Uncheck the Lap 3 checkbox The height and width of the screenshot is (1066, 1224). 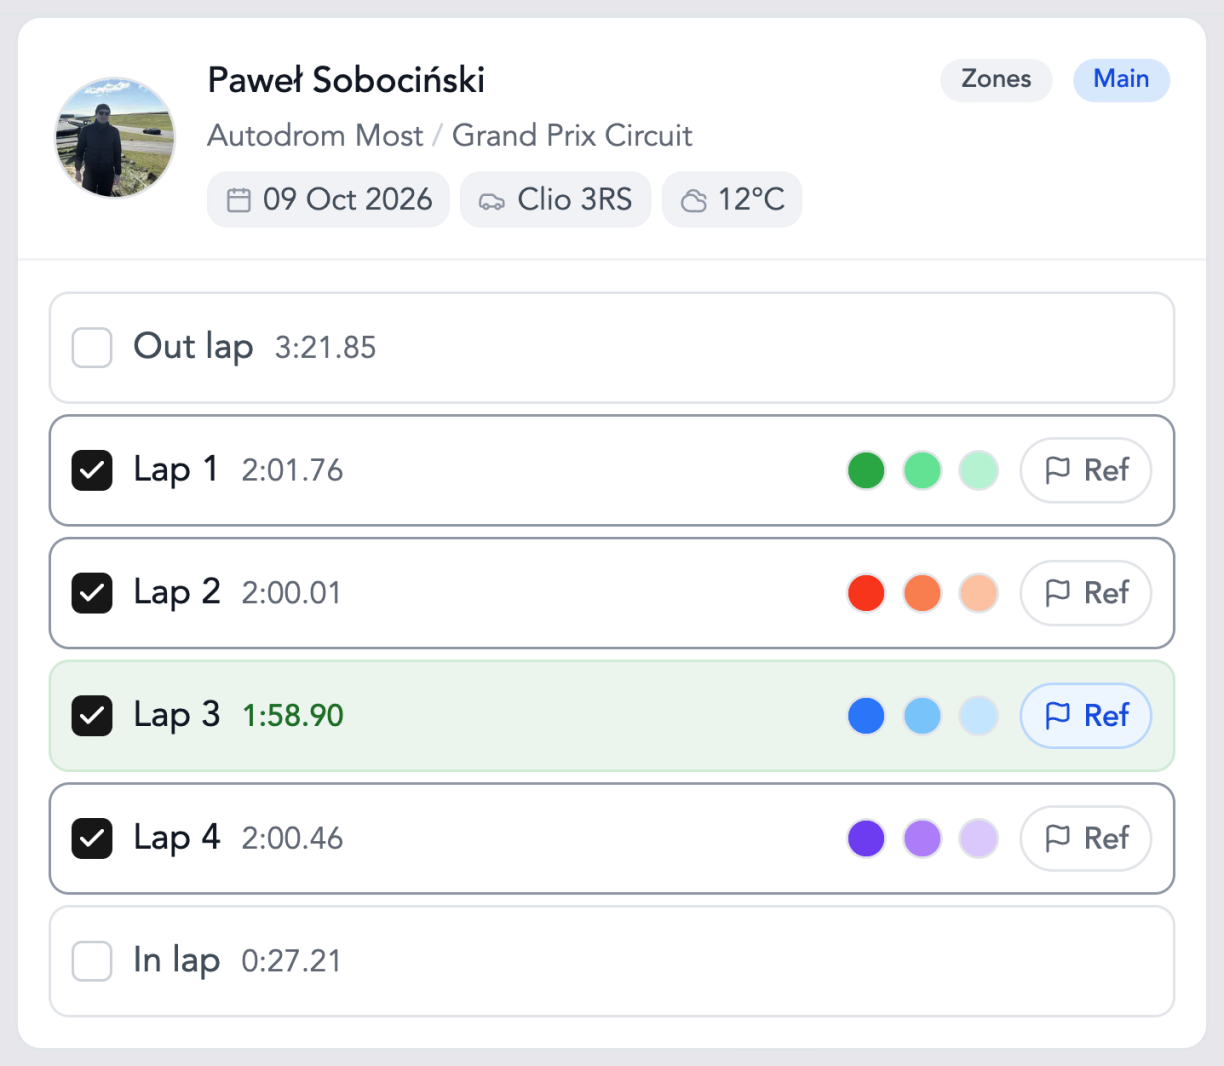[92, 716]
